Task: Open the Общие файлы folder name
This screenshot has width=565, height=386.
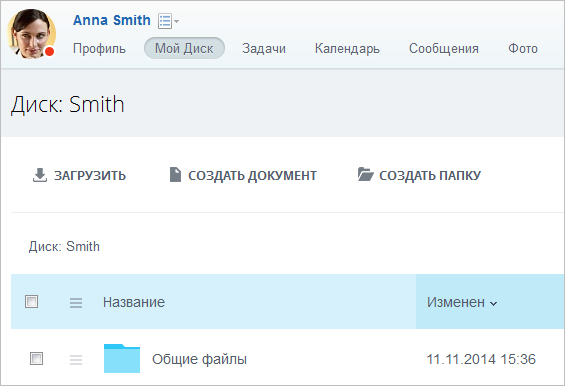Action: point(199,359)
